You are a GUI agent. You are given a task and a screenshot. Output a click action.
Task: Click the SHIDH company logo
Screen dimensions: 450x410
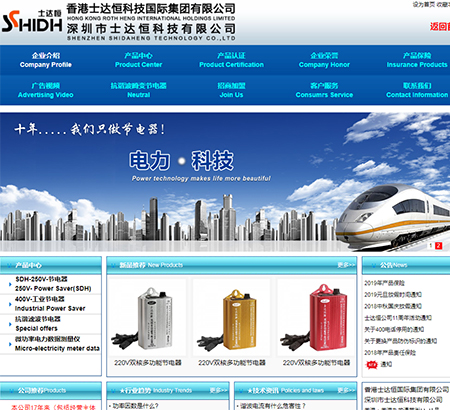pyautogui.click(x=32, y=22)
